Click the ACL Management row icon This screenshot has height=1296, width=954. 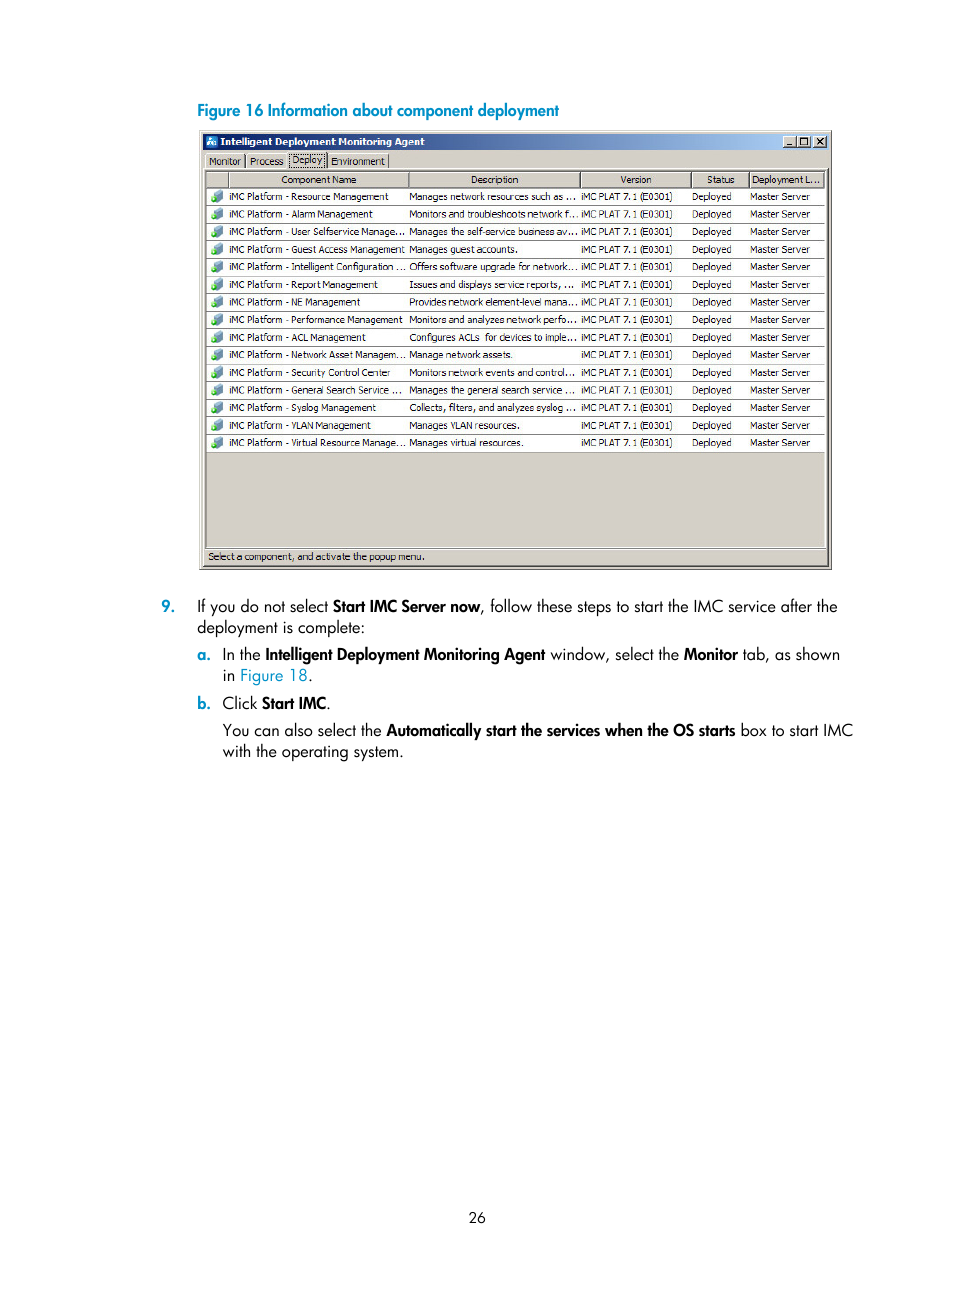click(217, 338)
